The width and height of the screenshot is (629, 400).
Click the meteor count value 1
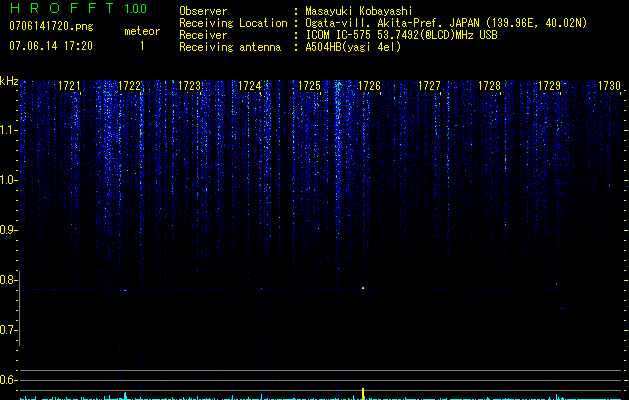pos(142,46)
